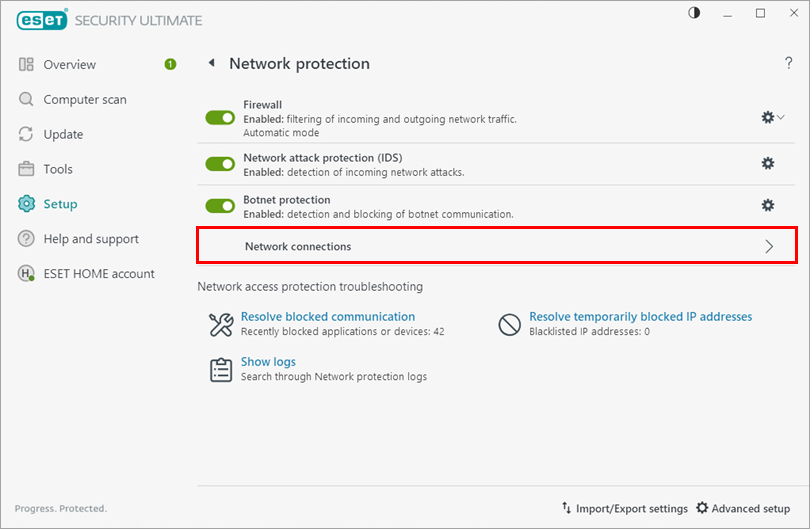
Task: Click the question mark help icon
Action: [788, 64]
